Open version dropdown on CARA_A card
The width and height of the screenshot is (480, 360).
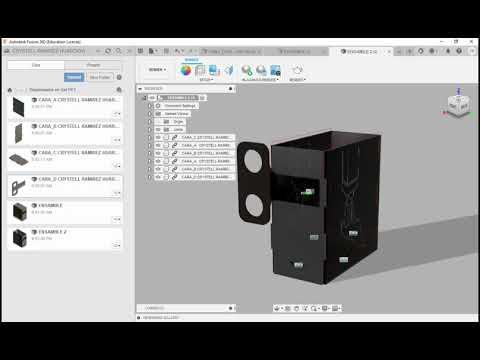pyautogui.click(x=116, y=114)
